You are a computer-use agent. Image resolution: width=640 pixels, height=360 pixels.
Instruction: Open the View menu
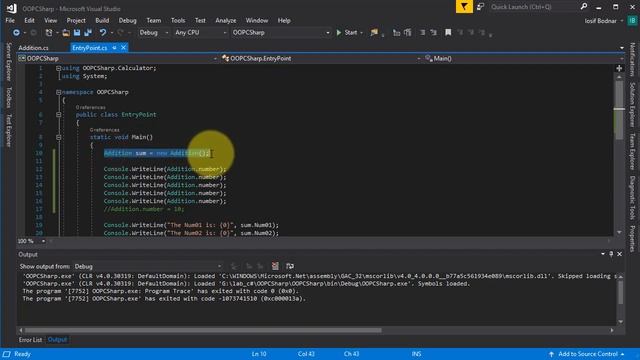tap(51, 20)
